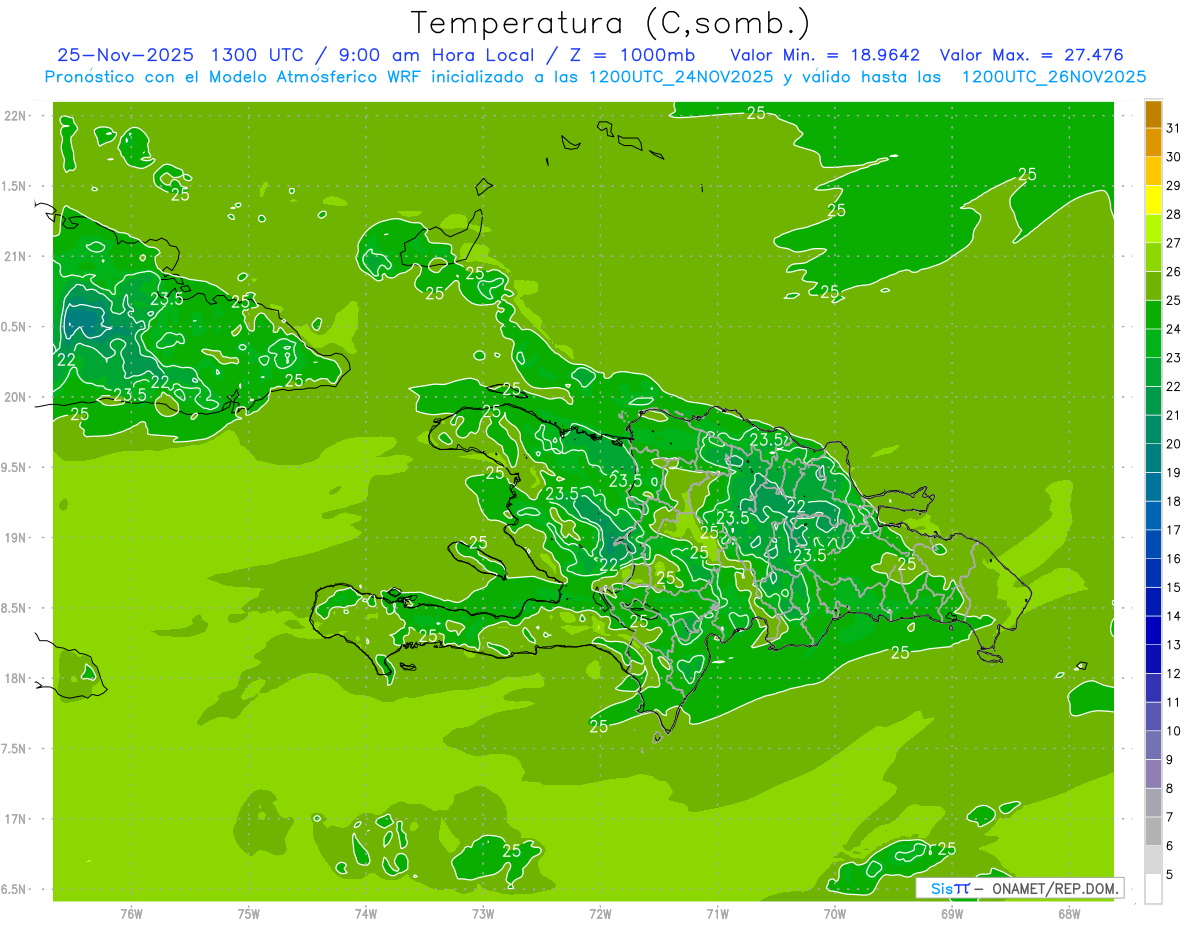Click the '20N' latitude axis label
Screen dimensions: 1200x927
coord(16,397)
